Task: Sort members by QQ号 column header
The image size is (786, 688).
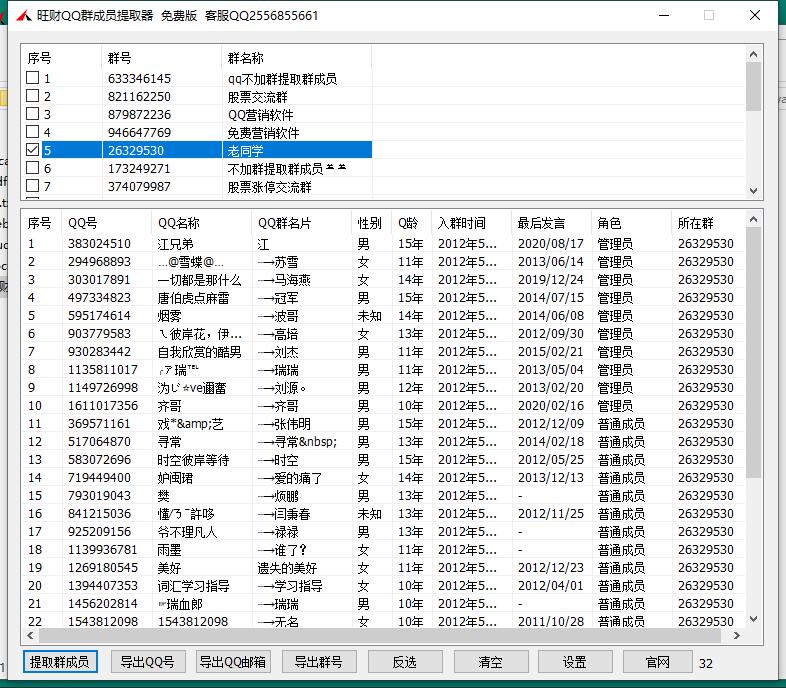Action: click(x=106, y=223)
